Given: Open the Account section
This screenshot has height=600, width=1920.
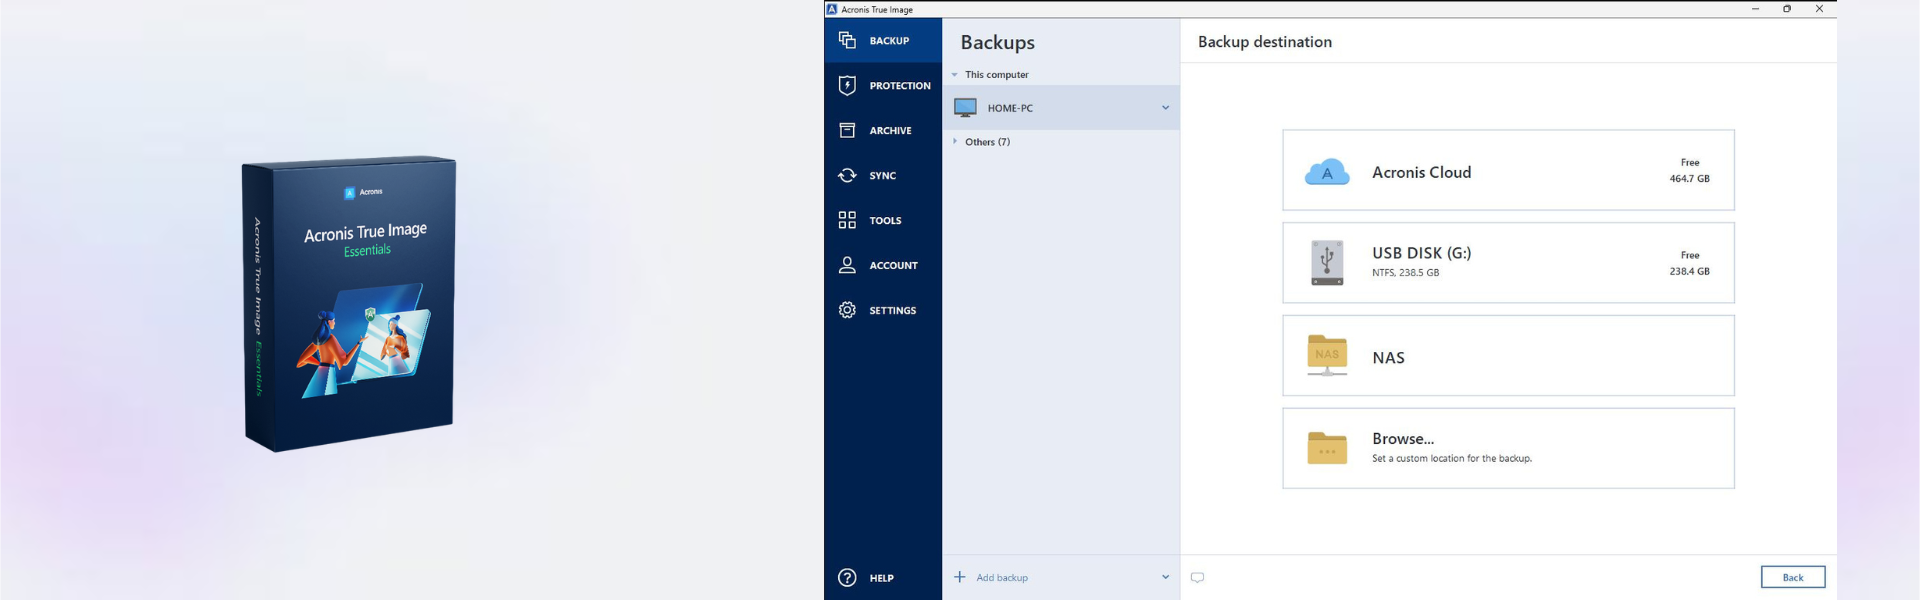Looking at the screenshot, I should 883,265.
